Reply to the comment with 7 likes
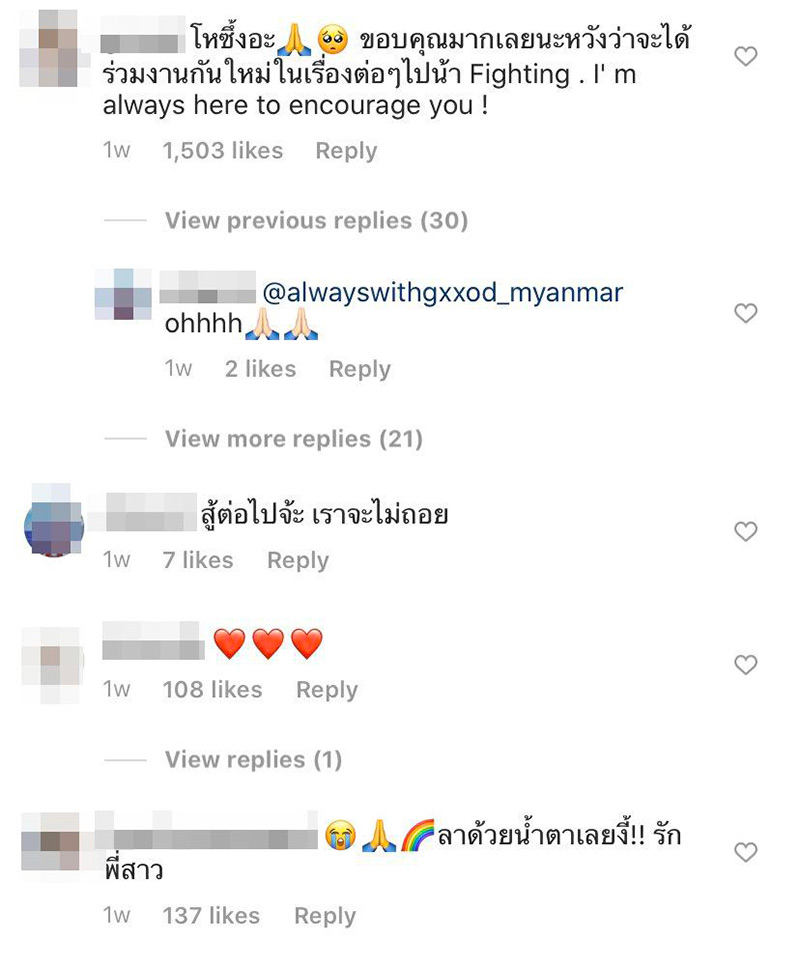 tap(298, 561)
